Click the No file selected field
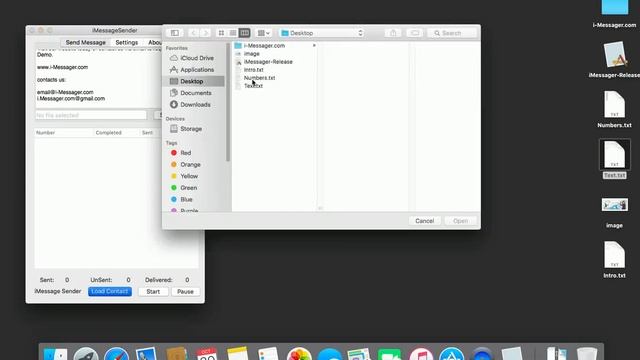The image size is (640, 360). pyautogui.click(x=91, y=116)
